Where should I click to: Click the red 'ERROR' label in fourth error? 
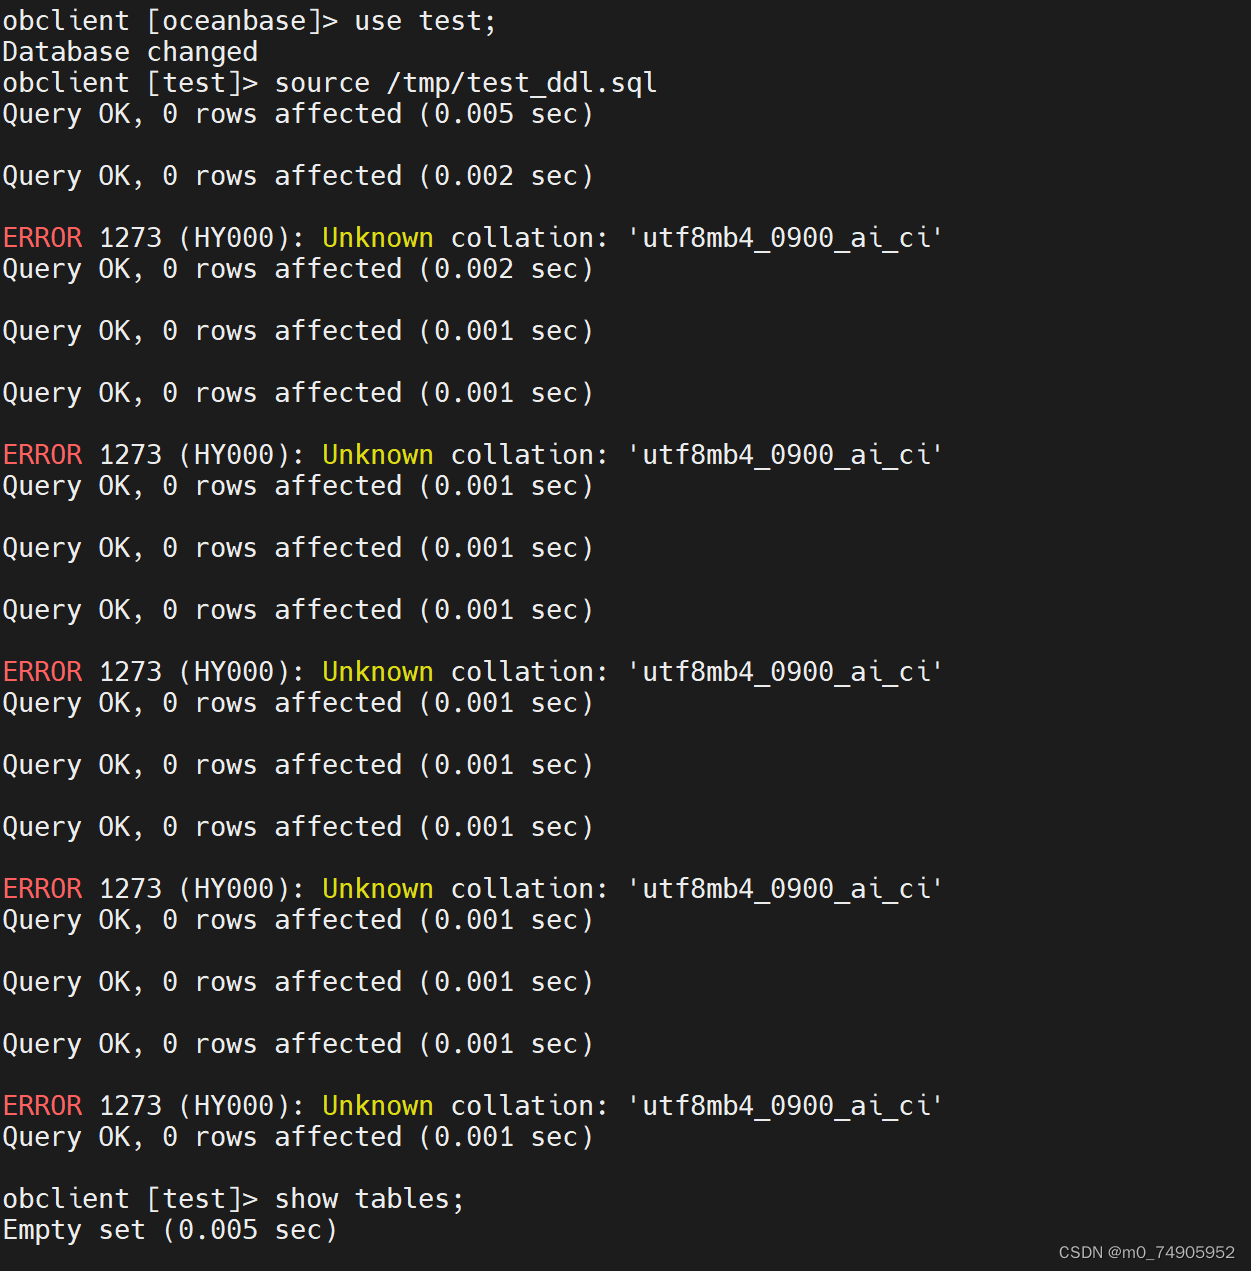pos(42,888)
